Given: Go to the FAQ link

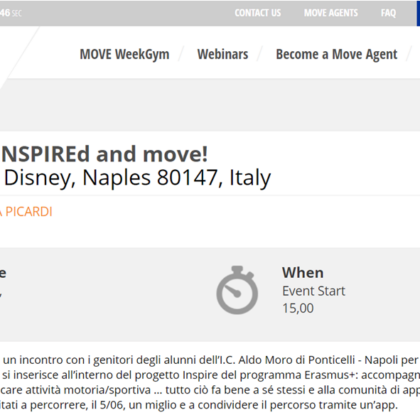Looking at the screenshot, I should tap(388, 13).
